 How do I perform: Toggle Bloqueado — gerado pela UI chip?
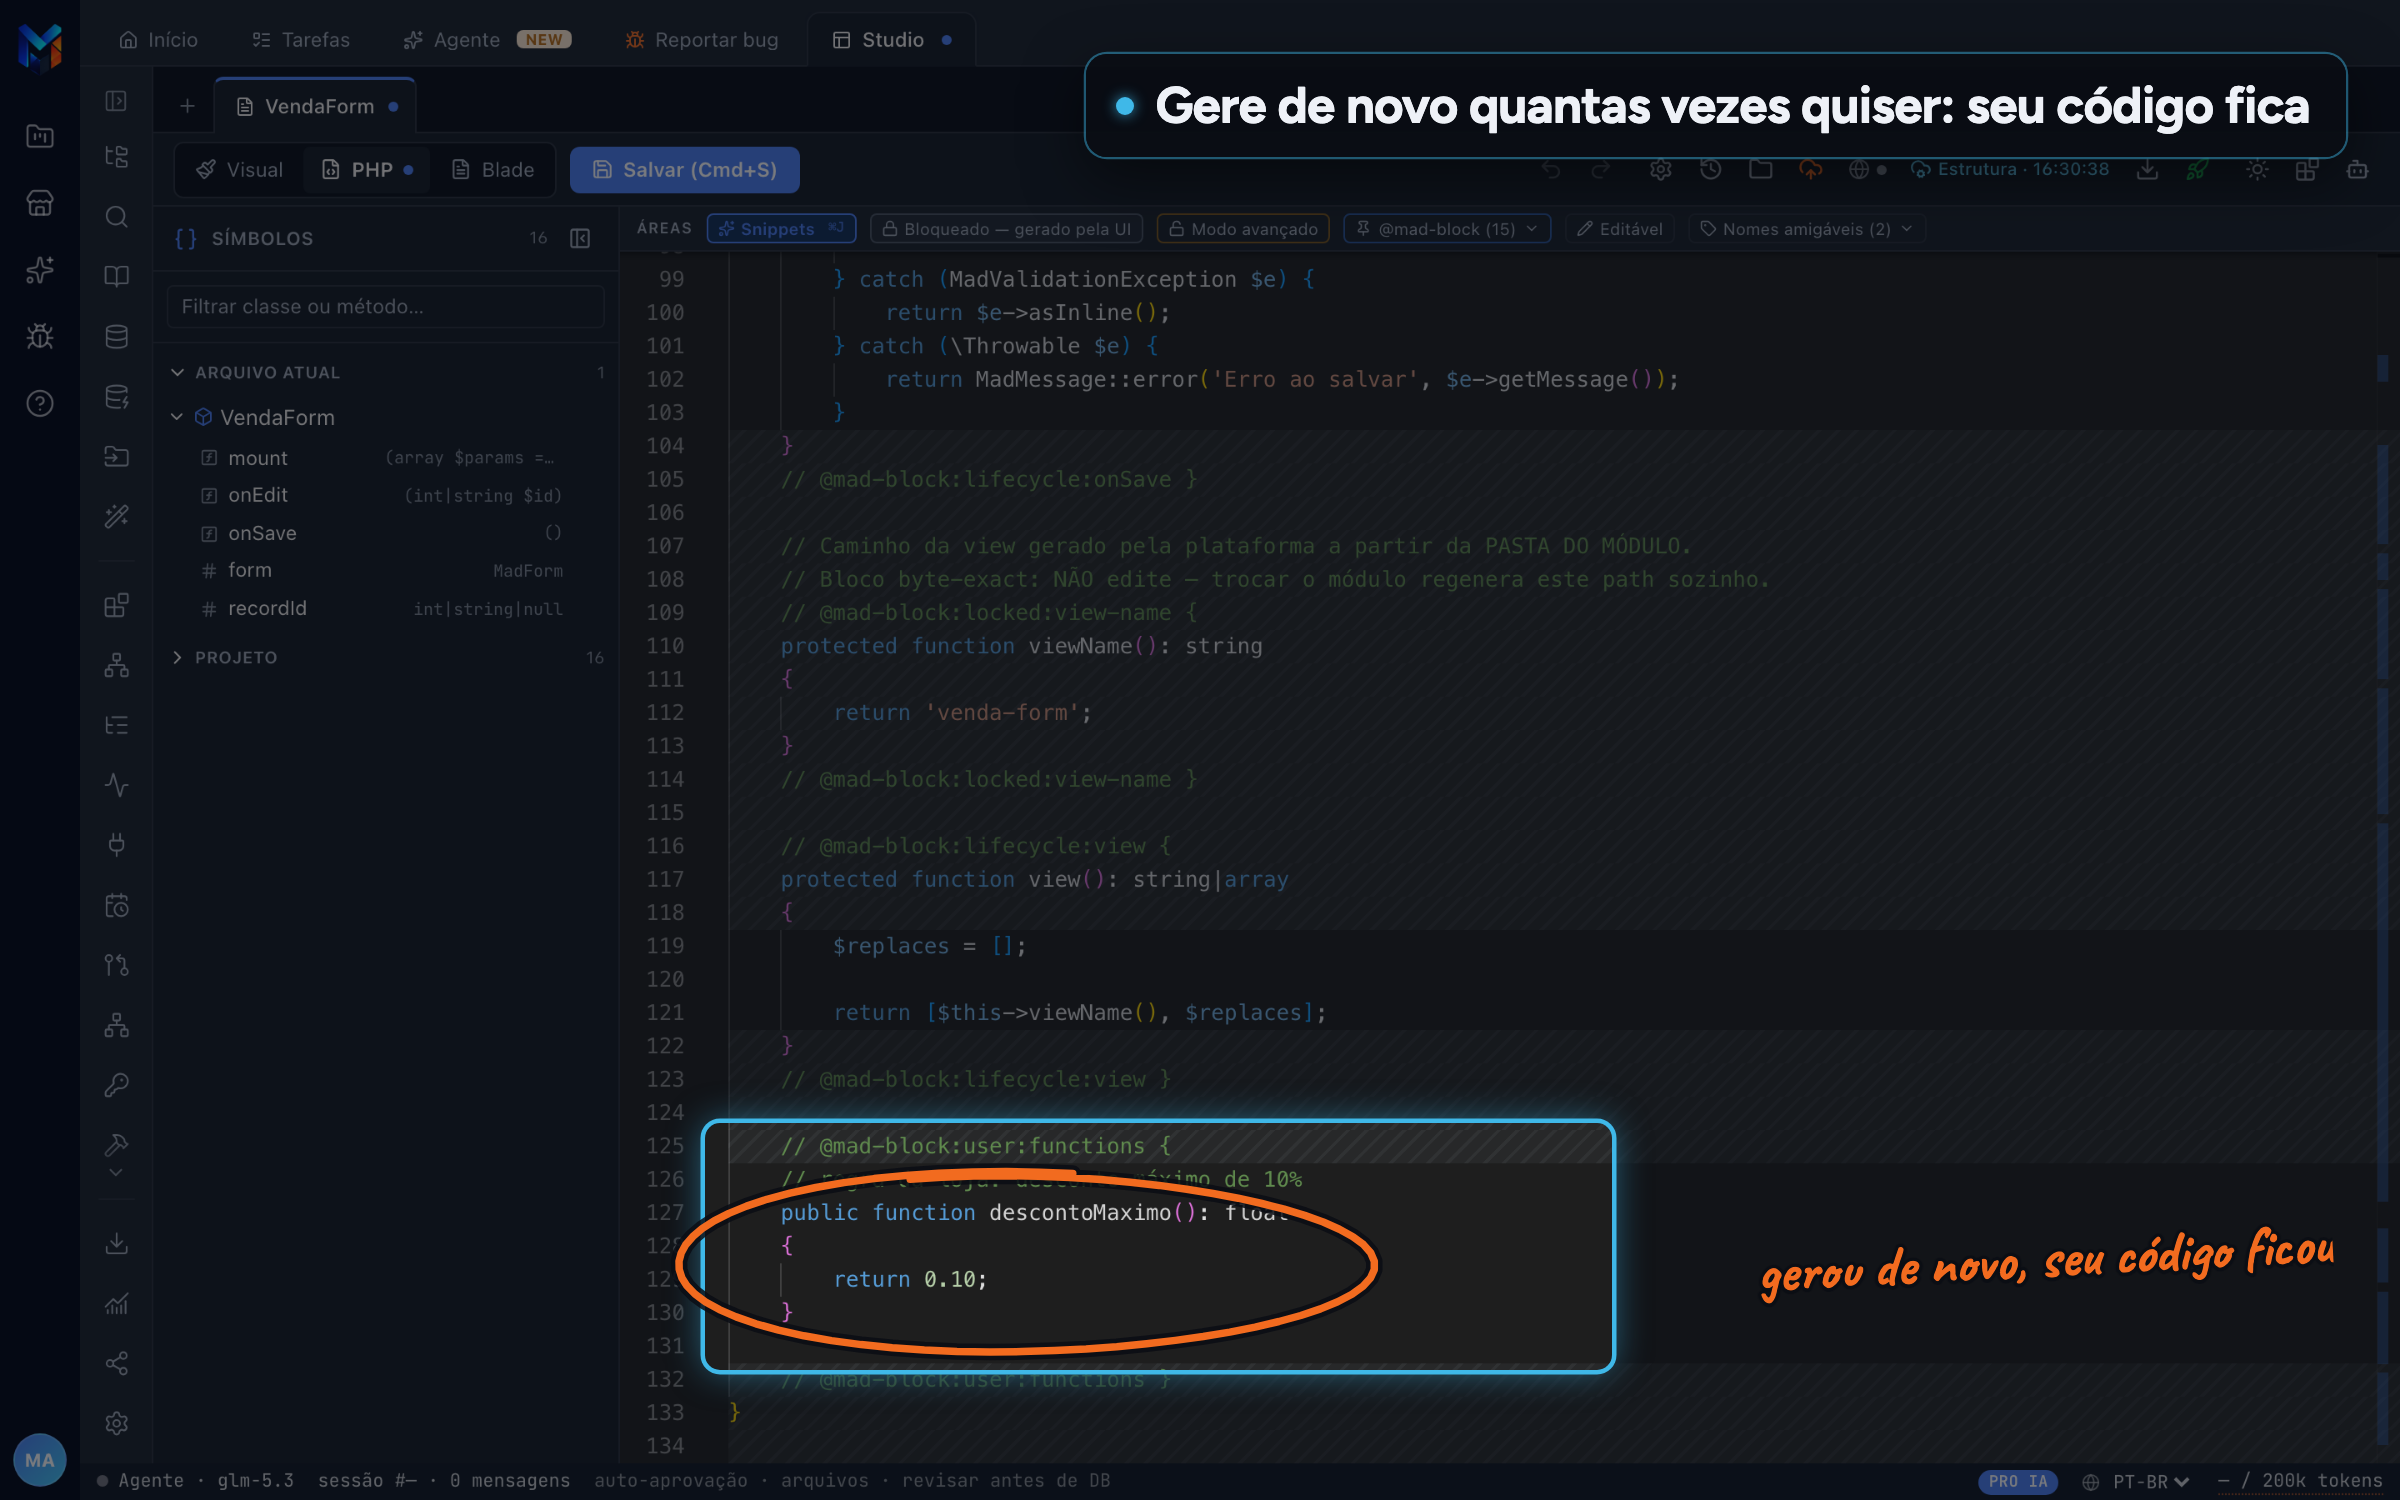point(1007,229)
